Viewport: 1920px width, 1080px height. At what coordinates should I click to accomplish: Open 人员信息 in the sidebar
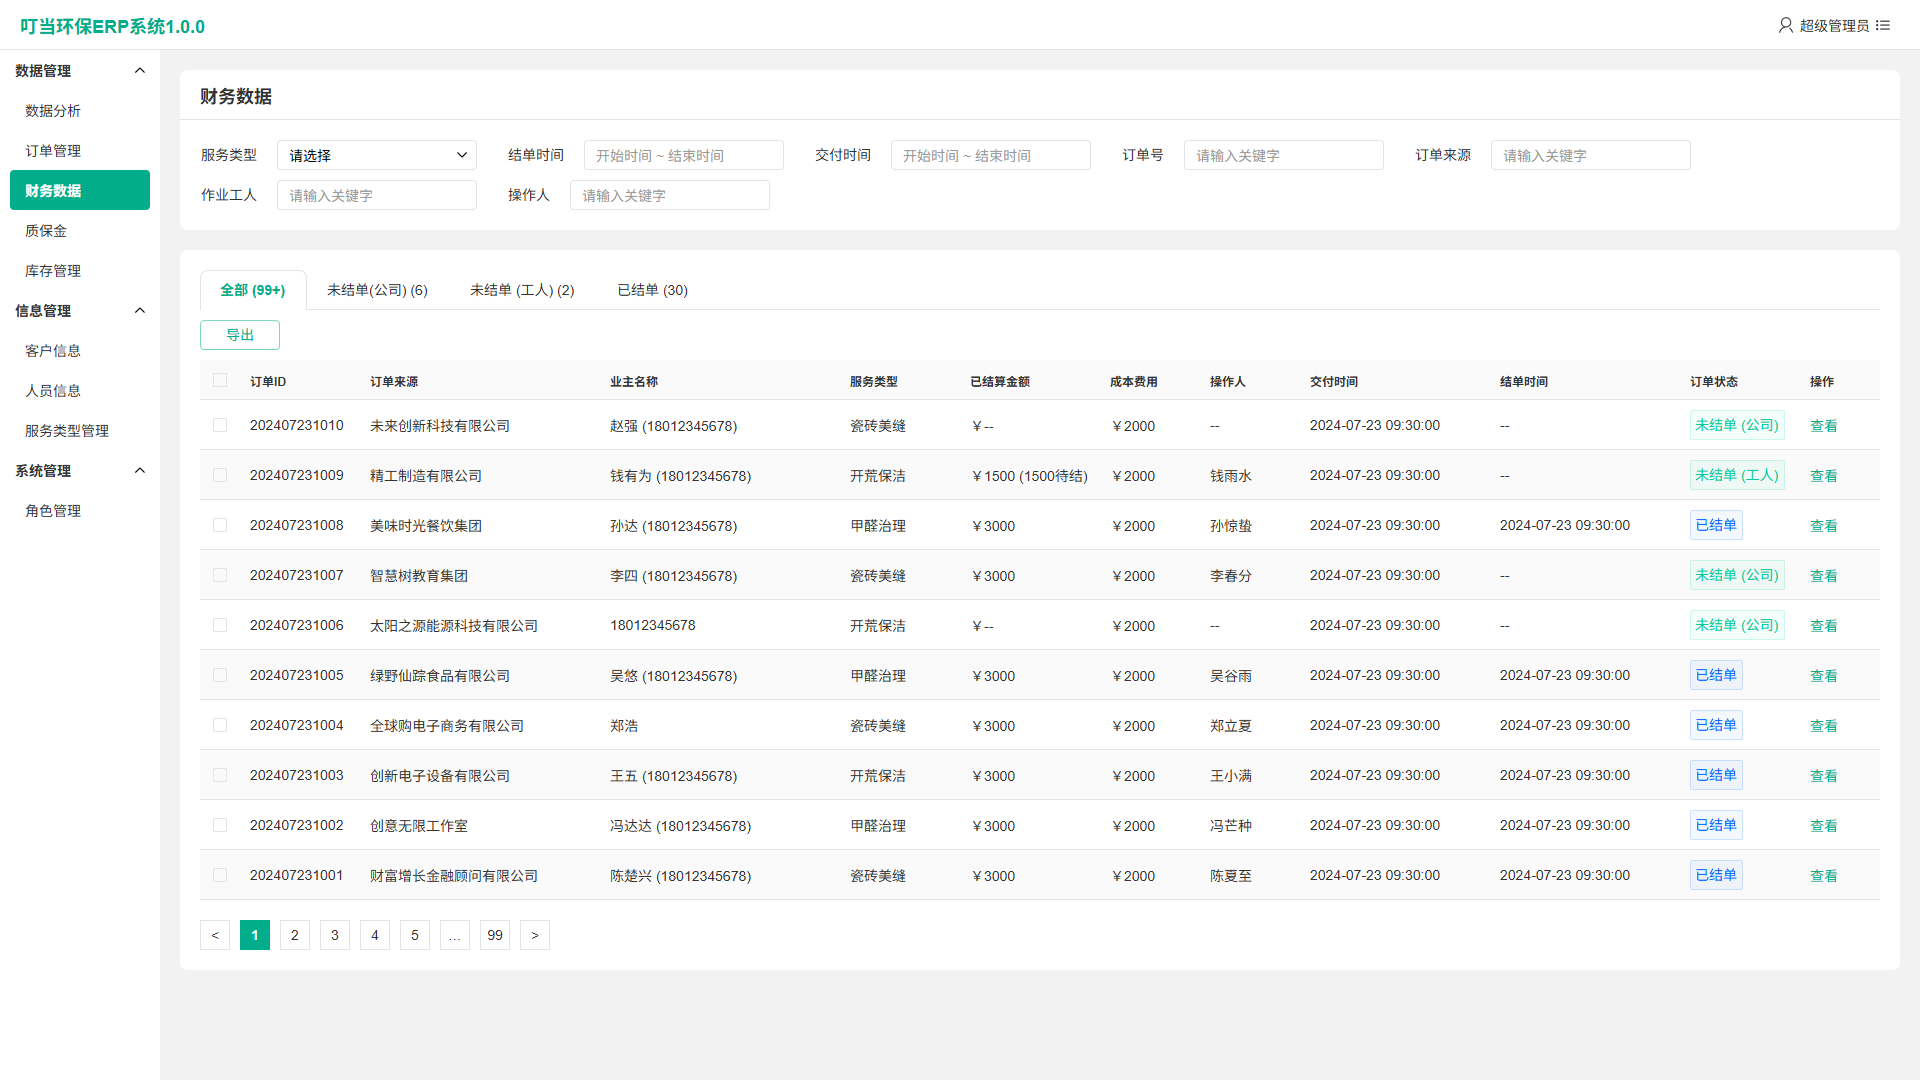(x=80, y=390)
